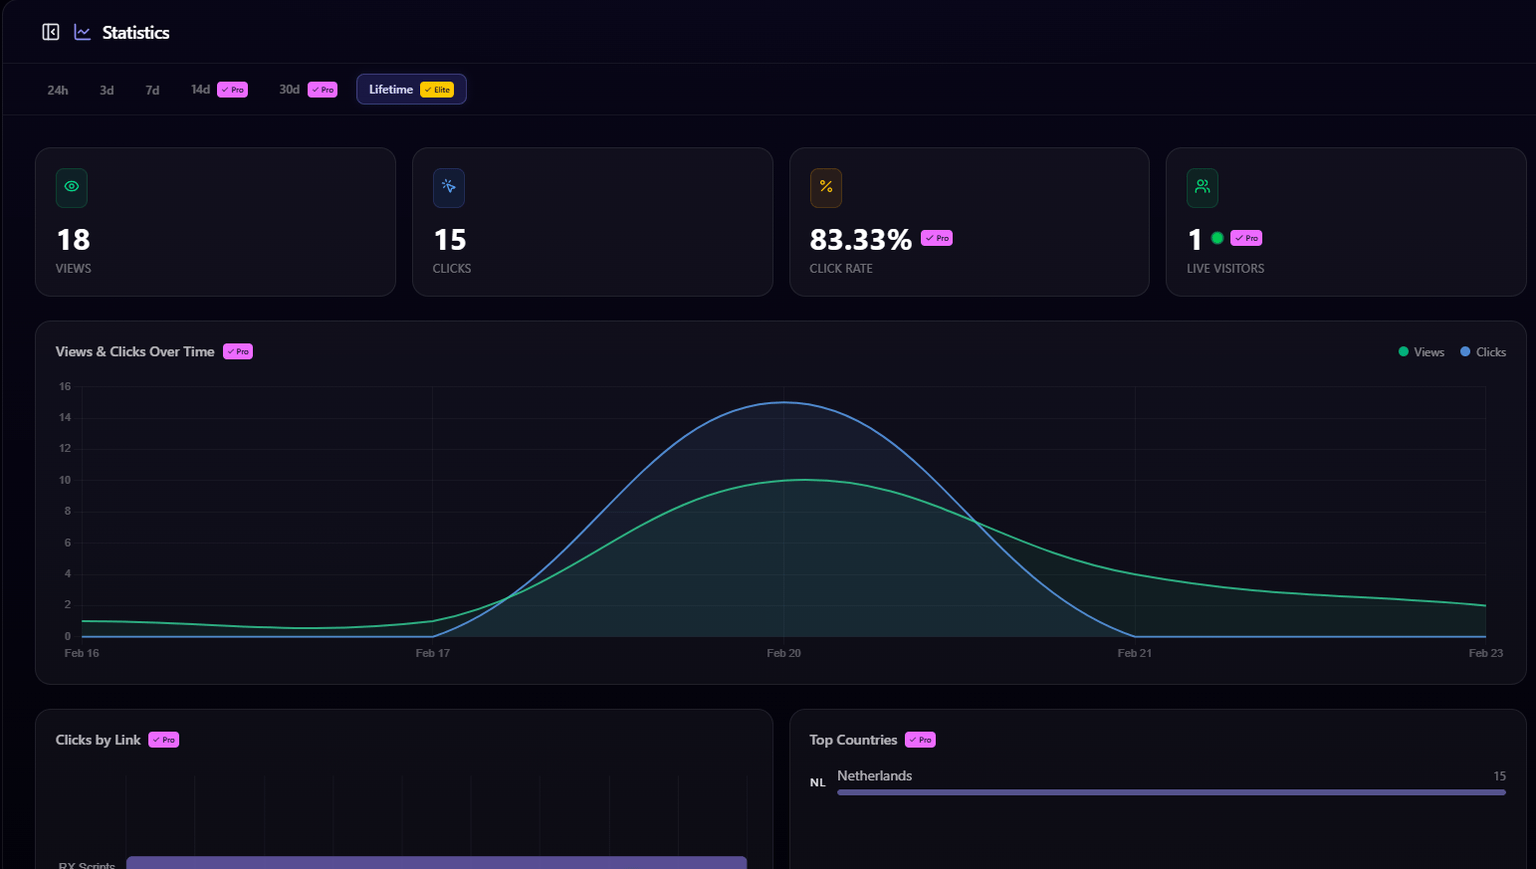Click the Netherlands clicks progress bar
This screenshot has height=869, width=1536.
click(1170, 791)
